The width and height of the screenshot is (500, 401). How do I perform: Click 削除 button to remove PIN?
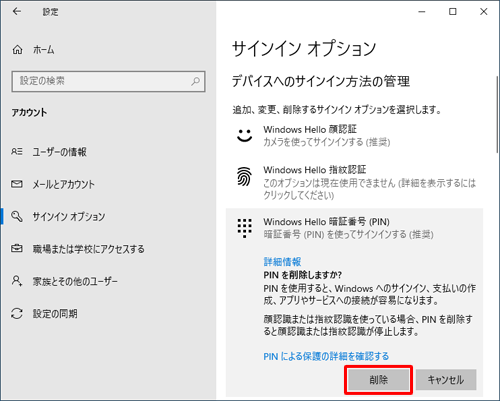click(379, 380)
